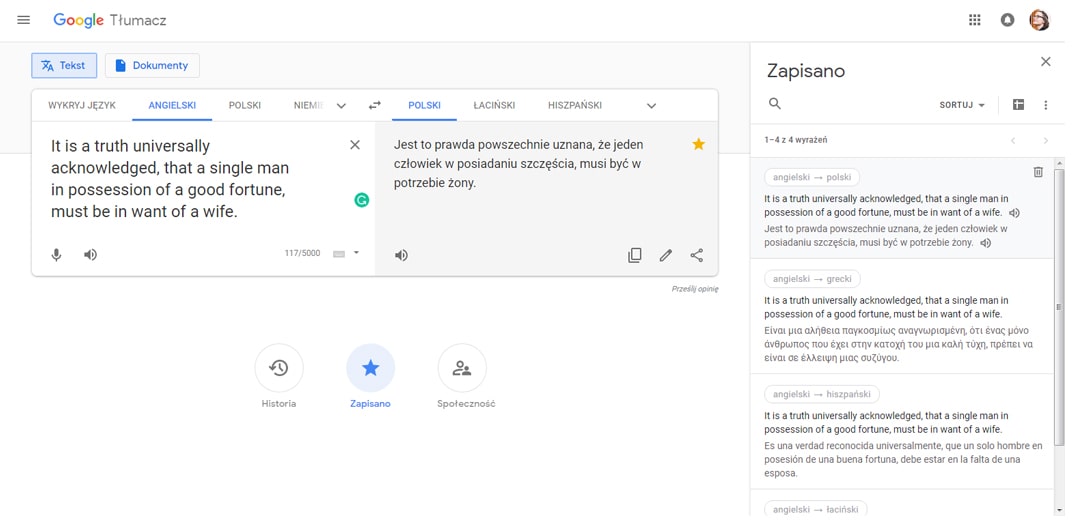Click the saved phrases panel scrollbar

point(1059,306)
